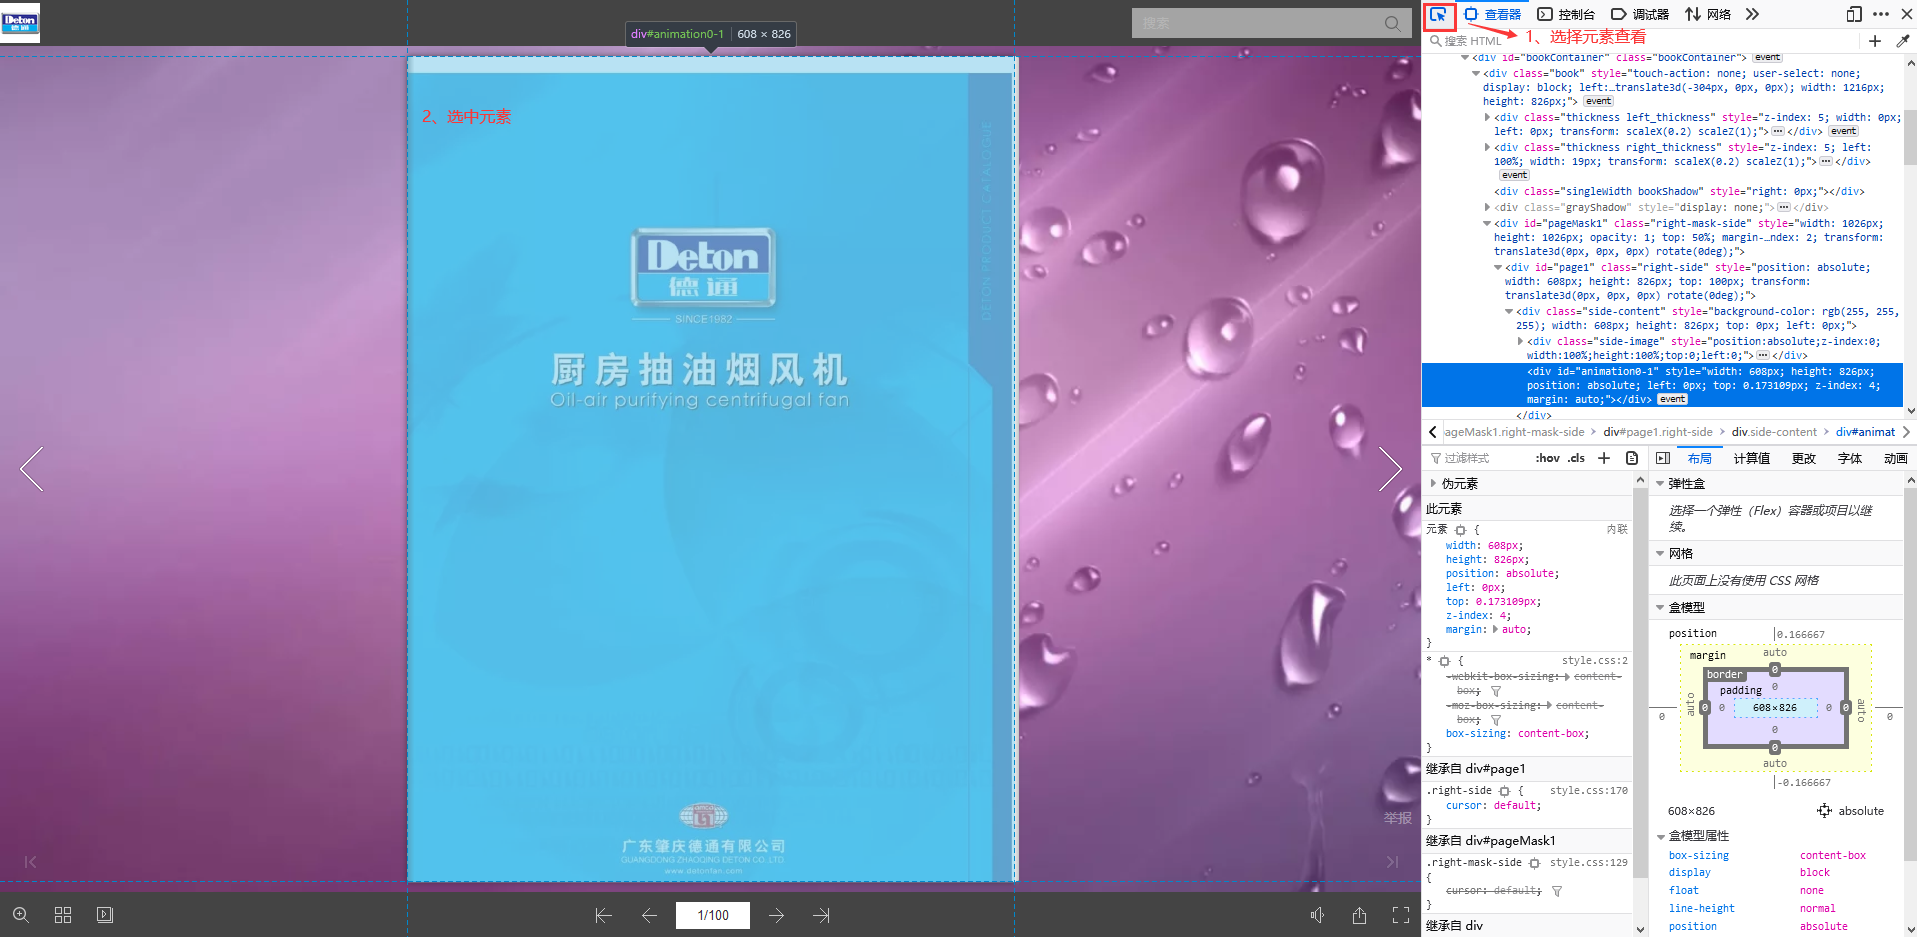Click the event badge on the animation0-1 node
The image size is (1917, 937).
[1672, 399]
